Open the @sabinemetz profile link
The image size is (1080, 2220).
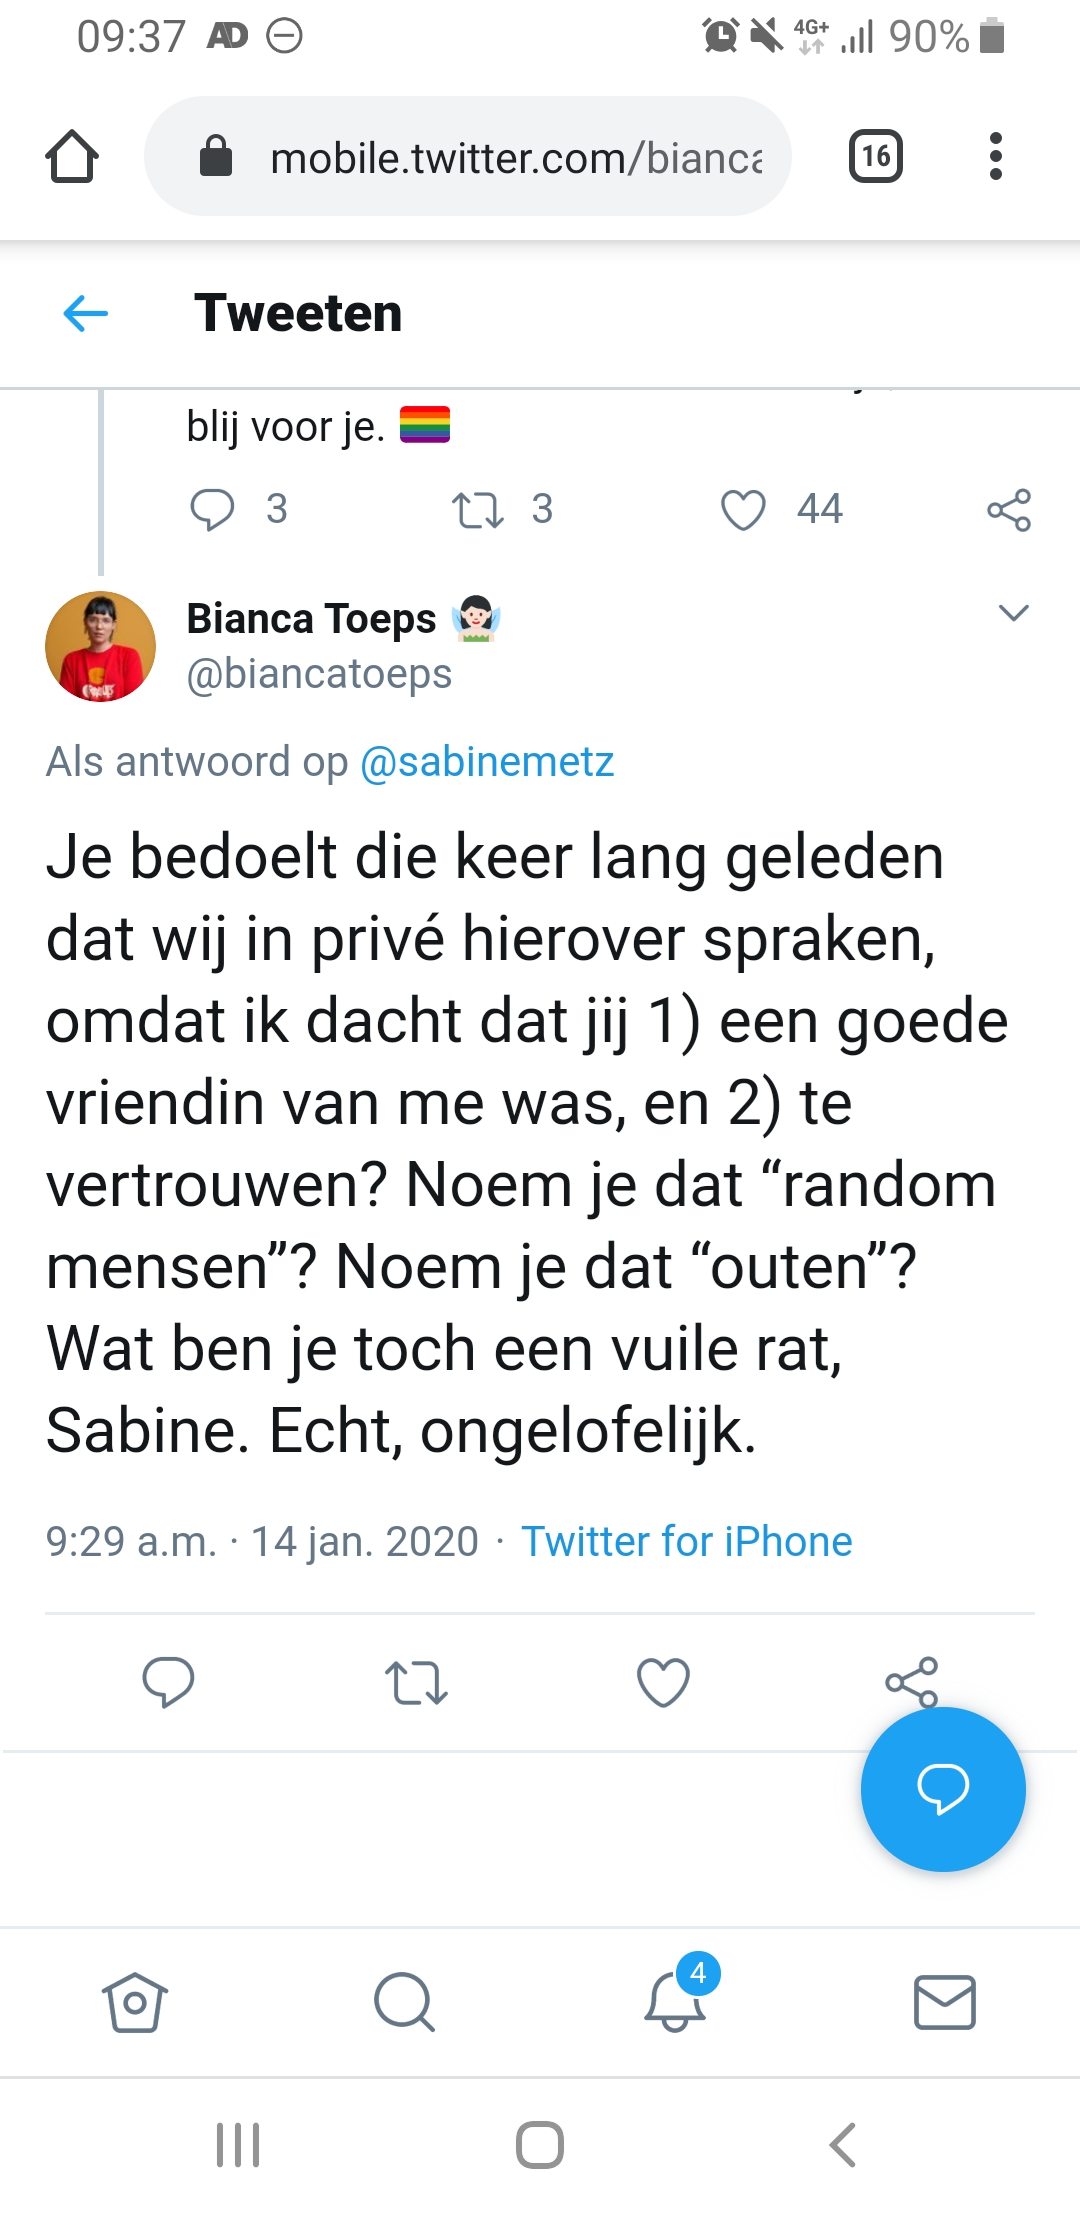pos(487,762)
